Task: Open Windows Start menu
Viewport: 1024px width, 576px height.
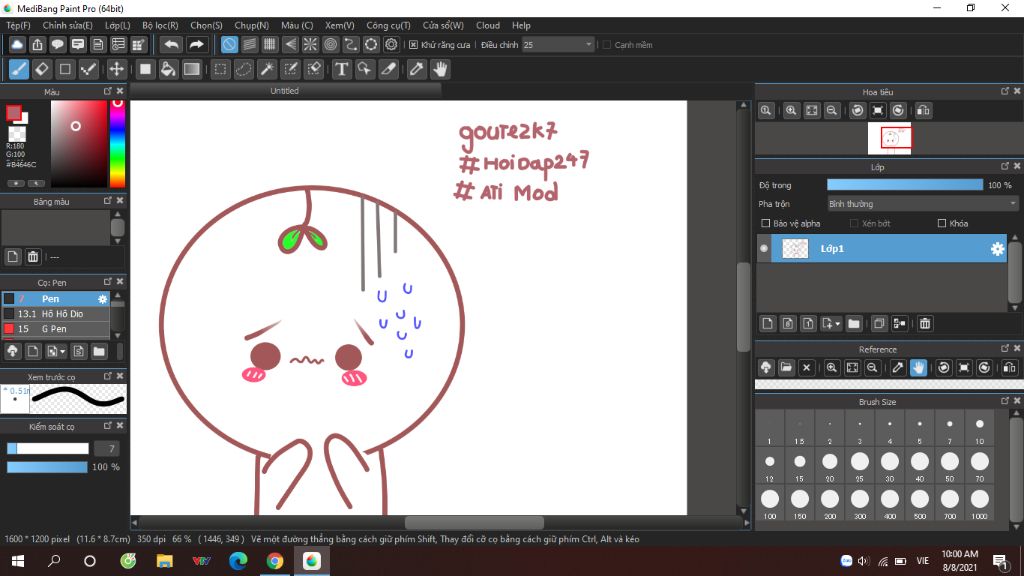Action: coord(18,561)
